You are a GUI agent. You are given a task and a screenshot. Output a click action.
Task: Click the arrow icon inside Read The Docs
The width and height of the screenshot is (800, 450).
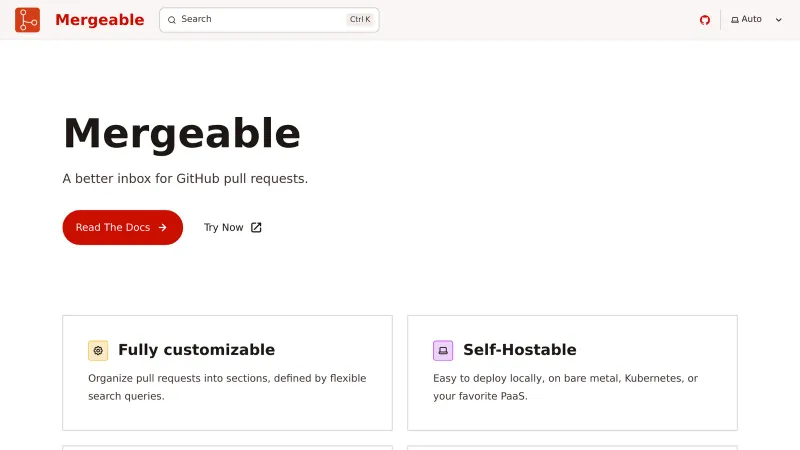(163, 228)
